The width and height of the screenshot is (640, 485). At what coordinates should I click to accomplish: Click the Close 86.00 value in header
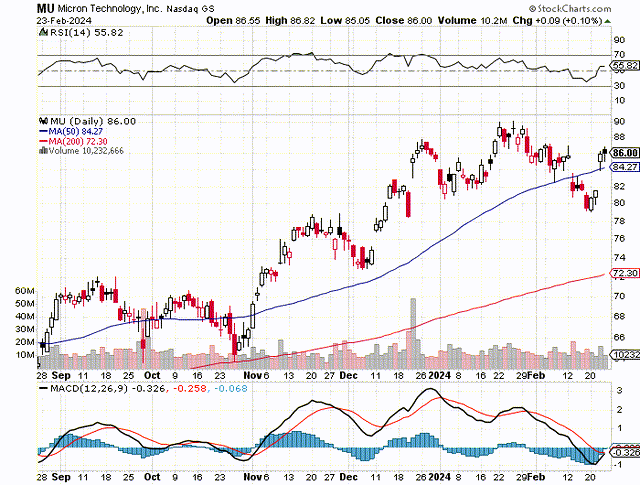tap(404, 21)
